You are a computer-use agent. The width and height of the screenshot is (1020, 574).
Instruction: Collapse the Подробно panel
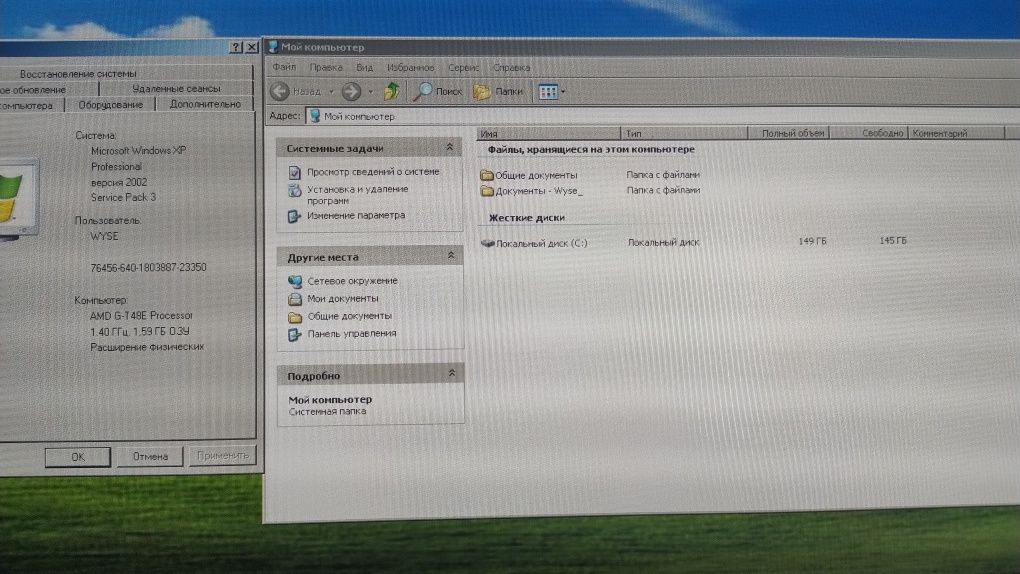[451, 374]
